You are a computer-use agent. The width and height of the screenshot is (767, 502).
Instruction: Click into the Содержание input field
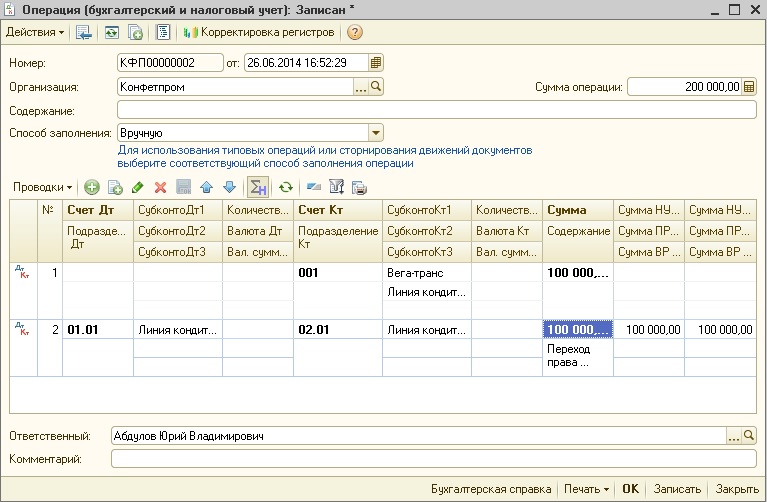(436, 110)
